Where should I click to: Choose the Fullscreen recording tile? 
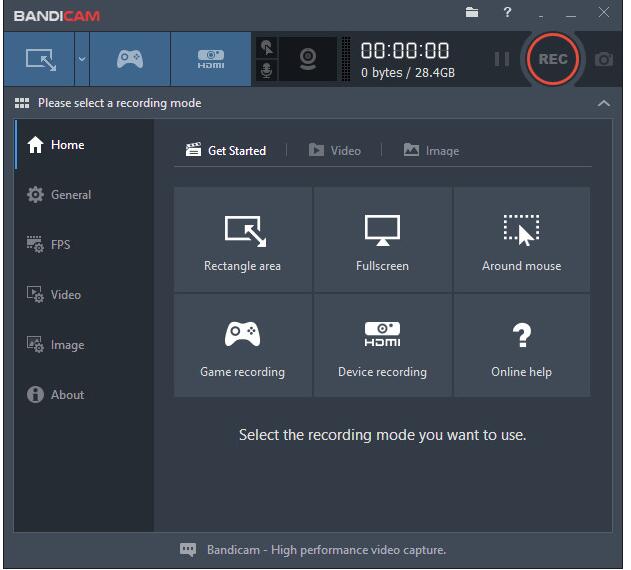point(382,239)
